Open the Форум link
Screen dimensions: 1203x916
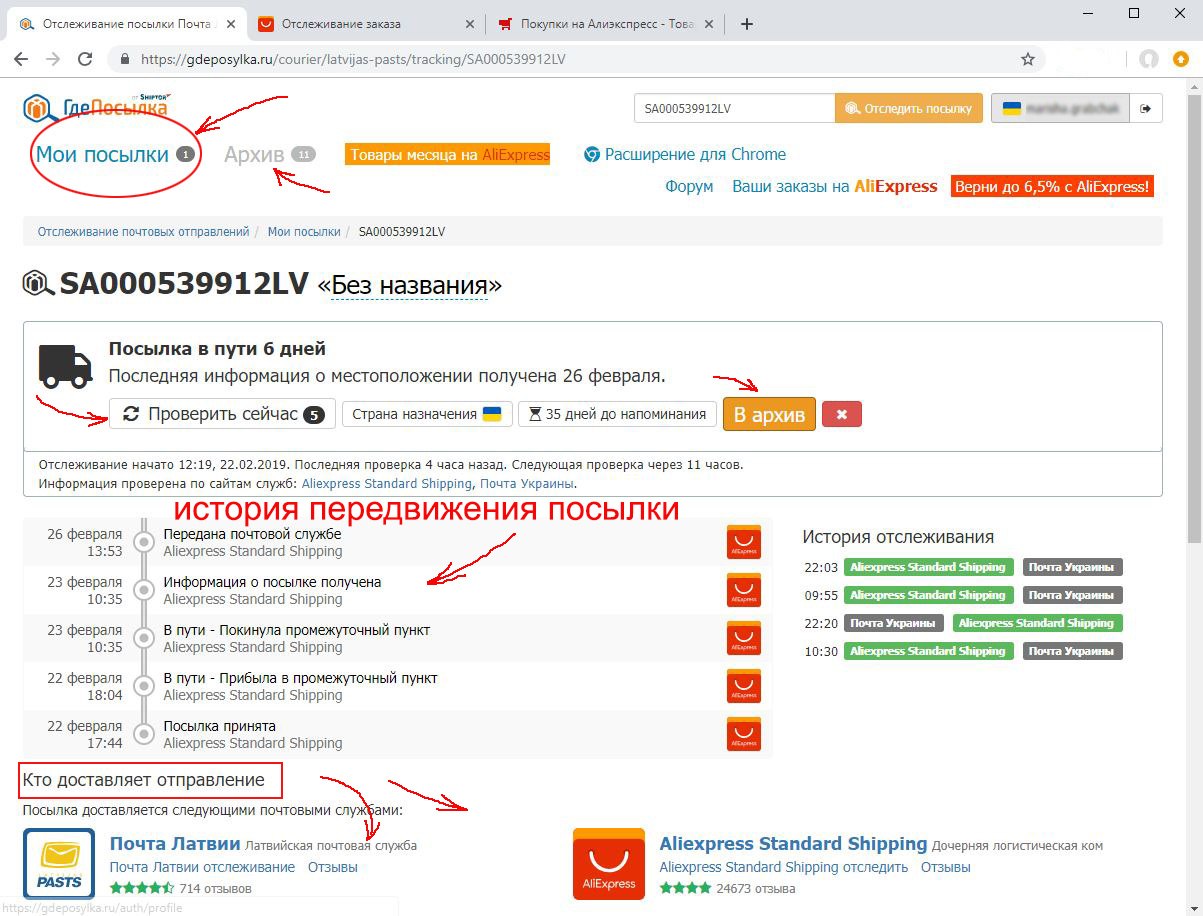point(689,186)
